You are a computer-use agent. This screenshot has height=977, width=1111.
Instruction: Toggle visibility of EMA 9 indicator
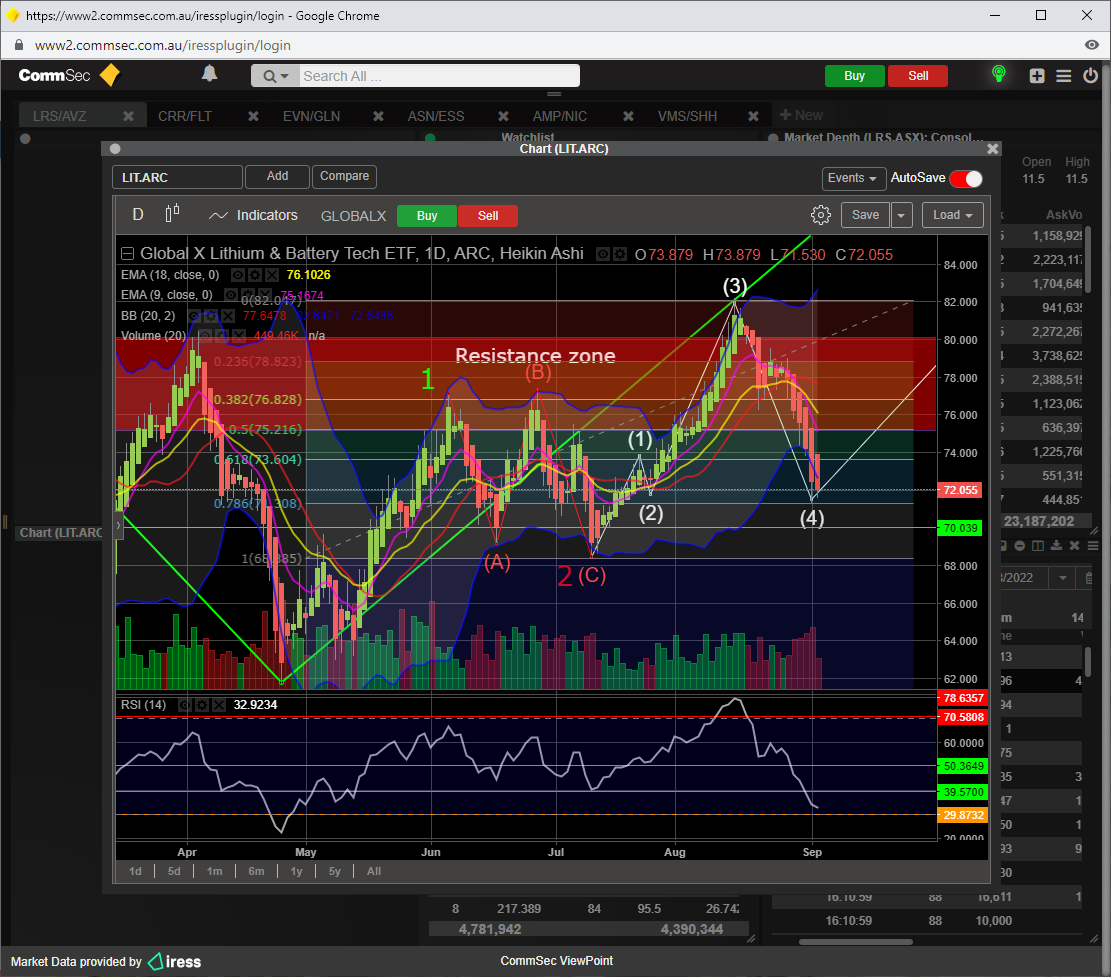pos(231,295)
